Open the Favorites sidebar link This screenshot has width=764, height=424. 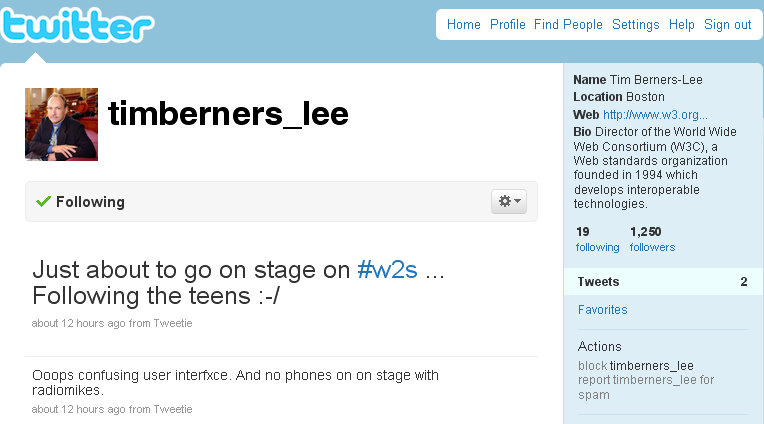(602, 309)
